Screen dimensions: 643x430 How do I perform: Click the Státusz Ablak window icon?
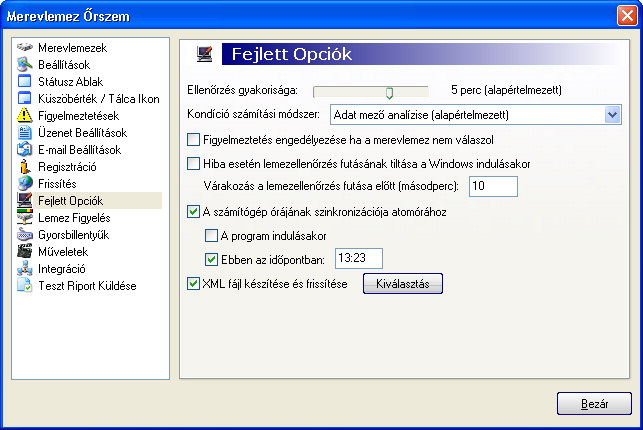pos(25,81)
